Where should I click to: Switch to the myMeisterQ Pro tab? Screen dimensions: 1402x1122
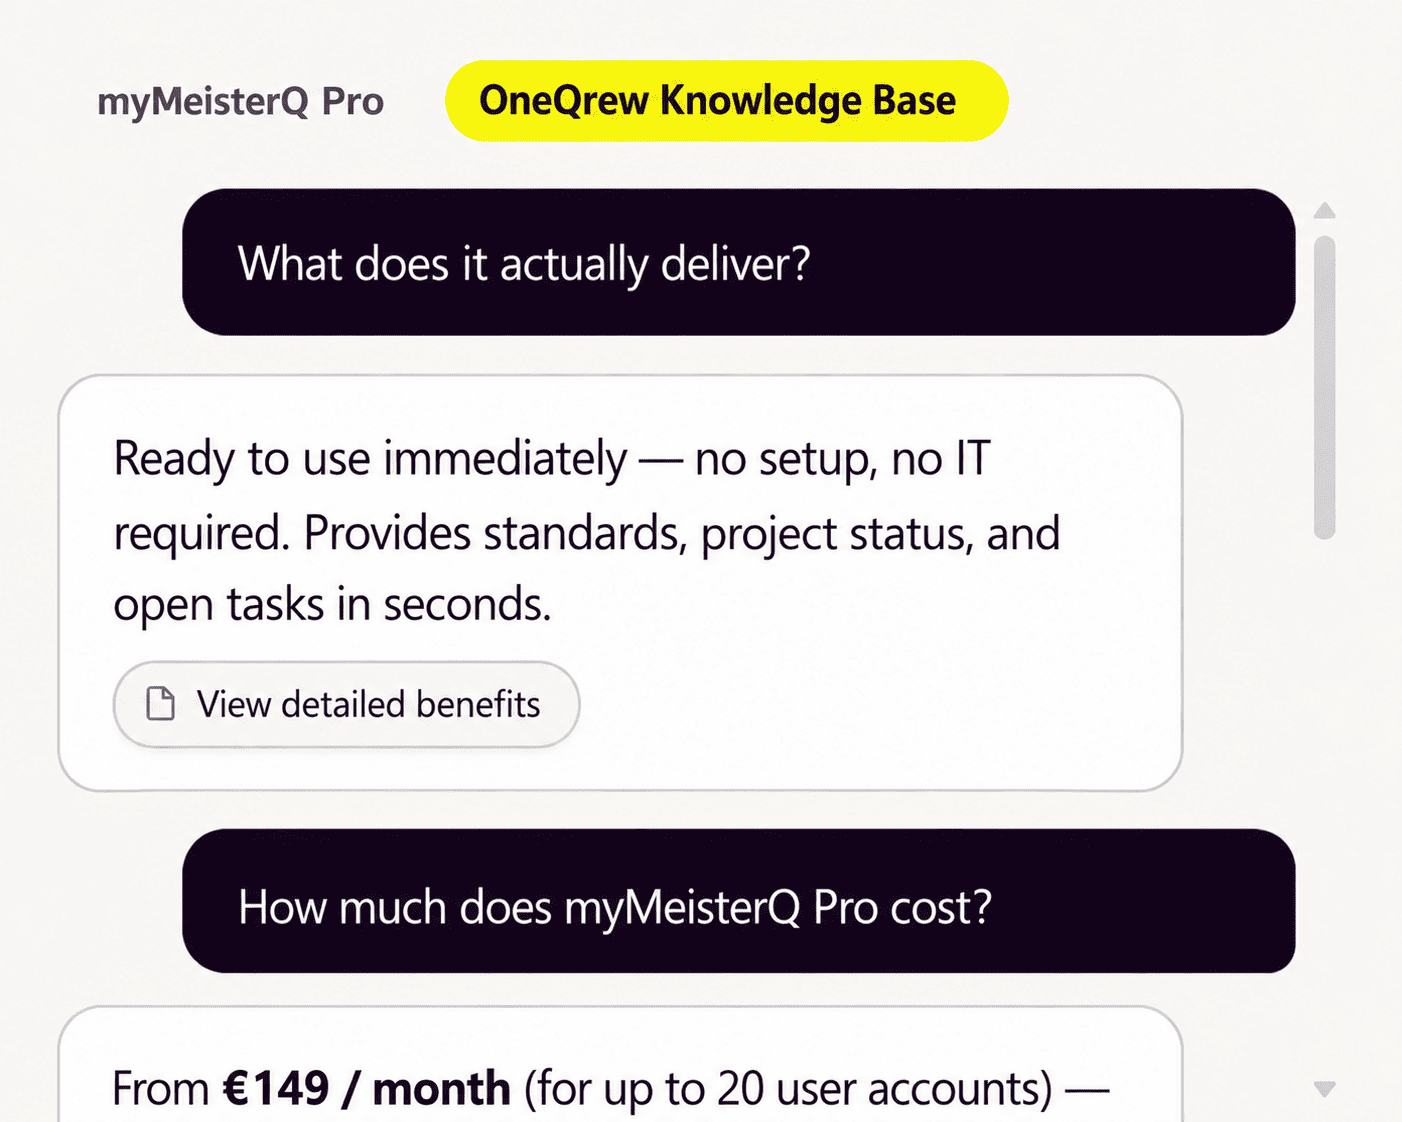[x=240, y=101]
